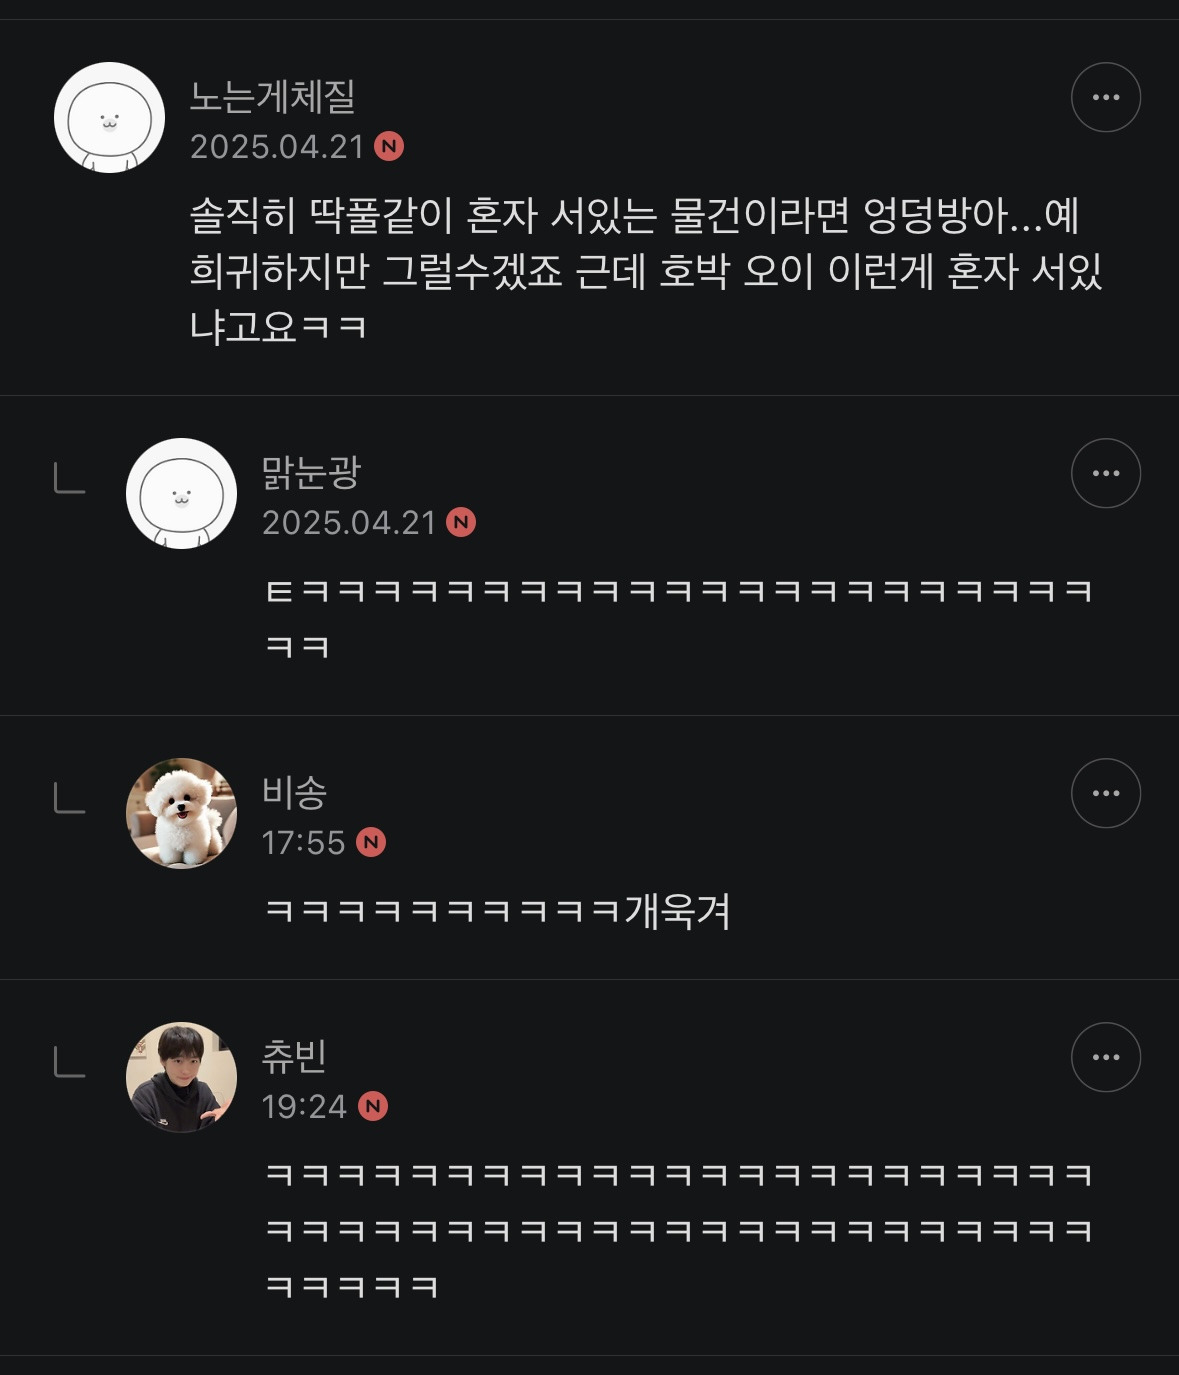View 노는게체질's profile picture
The width and height of the screenshot is (1179, 1375).
point(109,117)
